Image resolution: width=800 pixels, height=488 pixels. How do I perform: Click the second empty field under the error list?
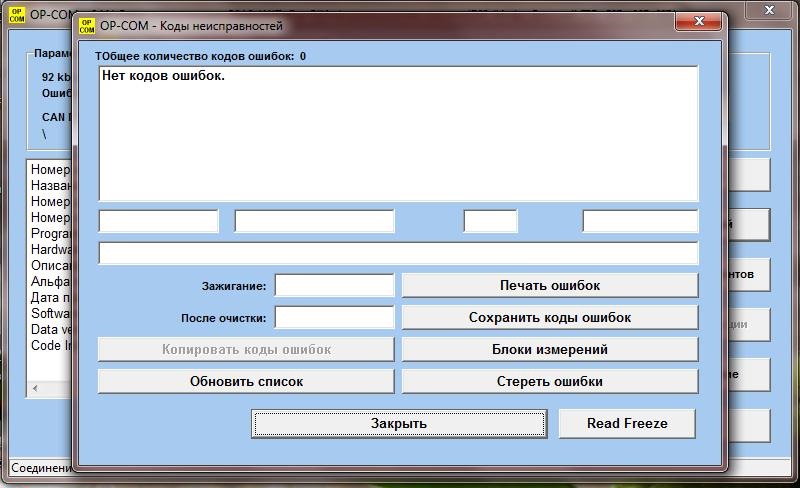[x=315, y=222]
